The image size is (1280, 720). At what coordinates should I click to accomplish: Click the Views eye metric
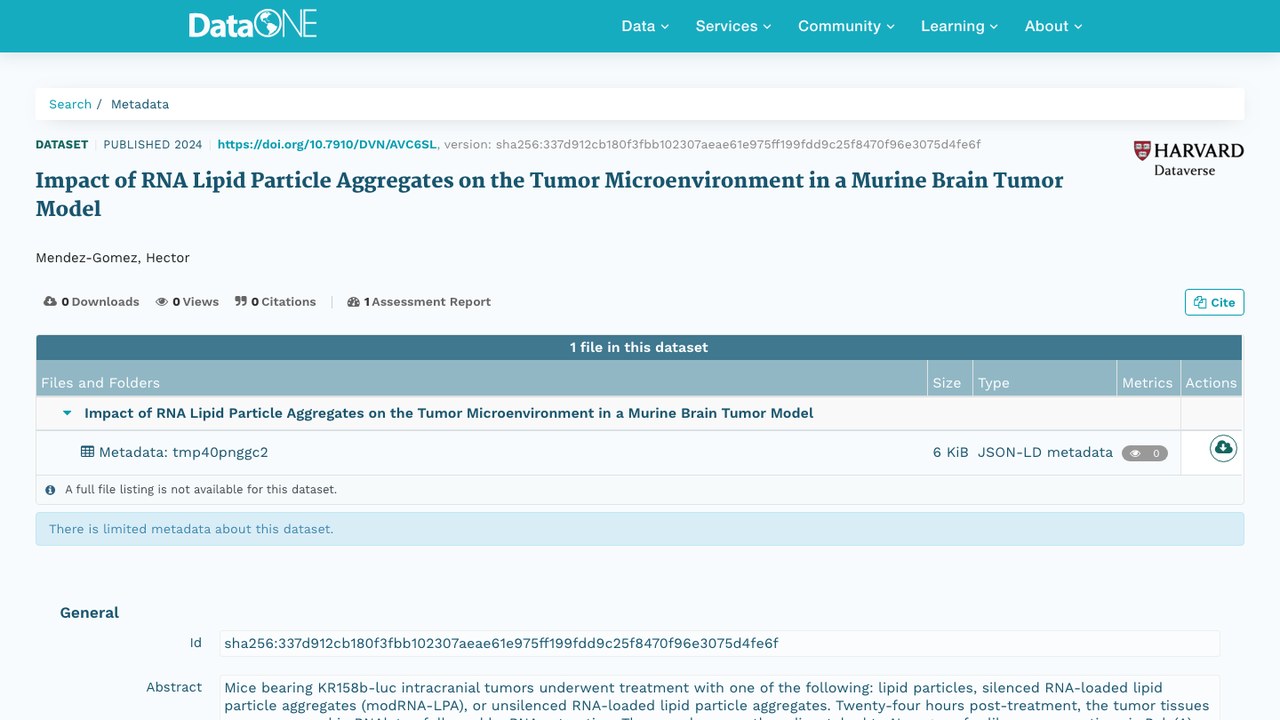187,302
